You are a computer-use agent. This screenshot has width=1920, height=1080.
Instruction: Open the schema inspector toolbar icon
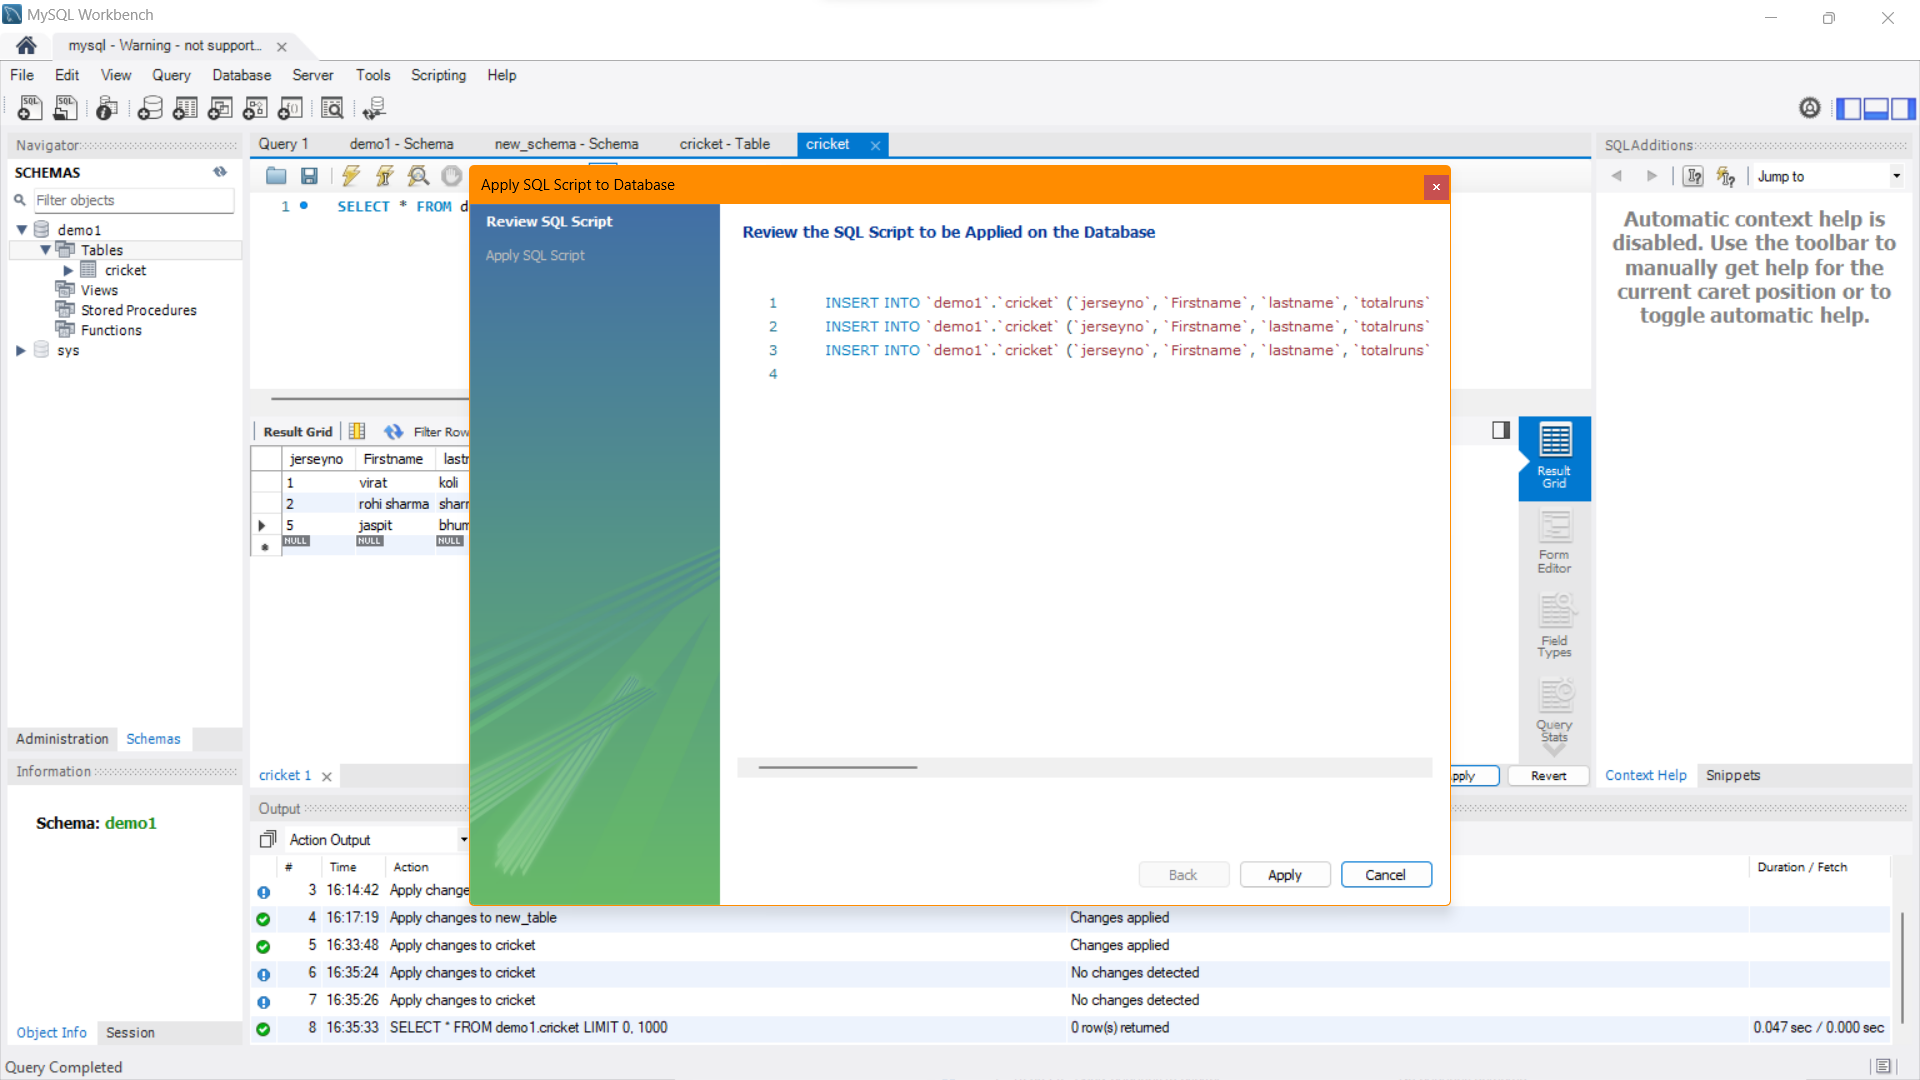click(107, 108)
